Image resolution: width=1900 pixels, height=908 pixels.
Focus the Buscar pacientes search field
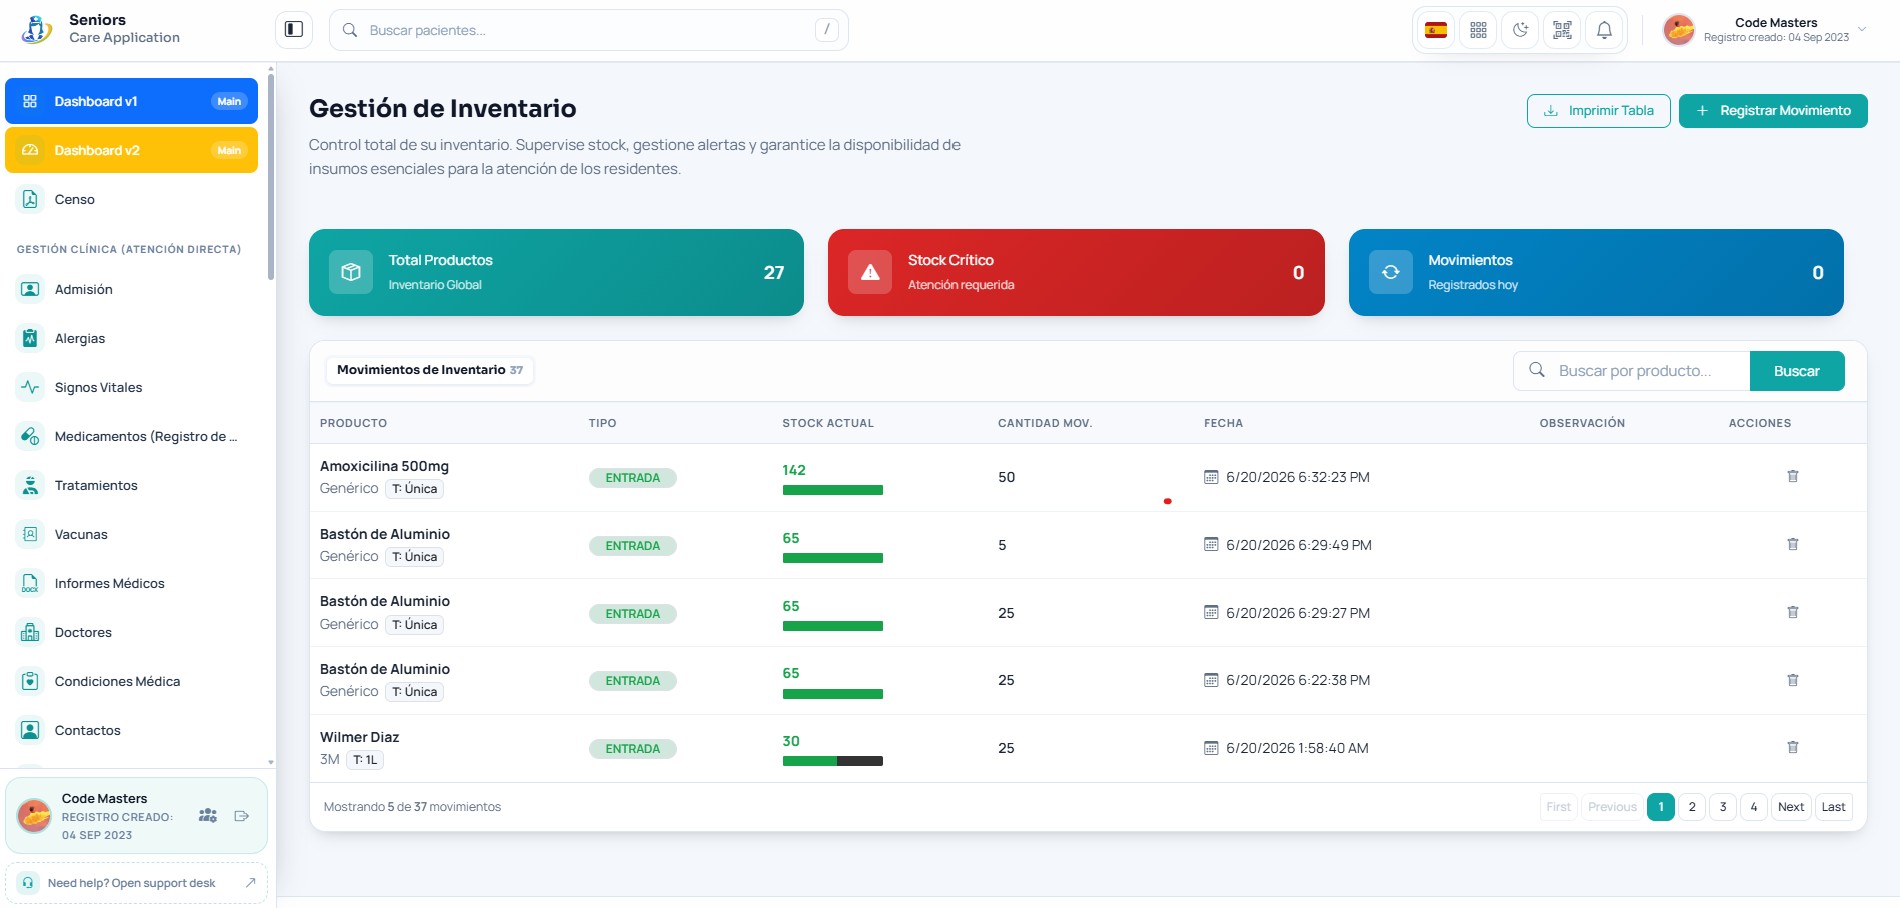pos(588,30)
